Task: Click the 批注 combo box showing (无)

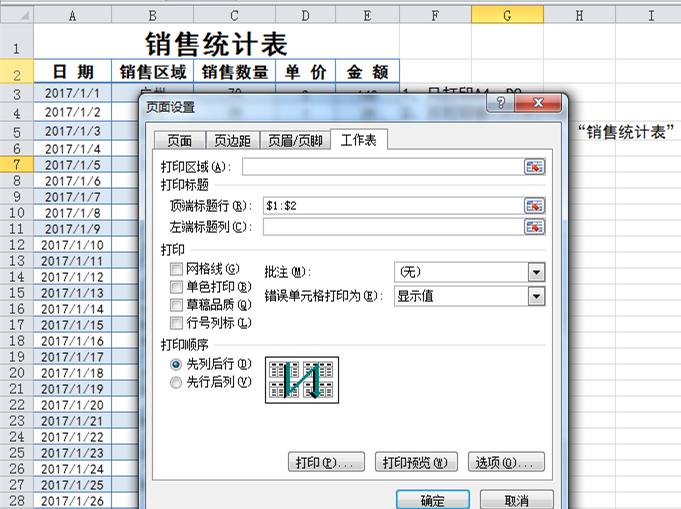Action: (469, 272)
